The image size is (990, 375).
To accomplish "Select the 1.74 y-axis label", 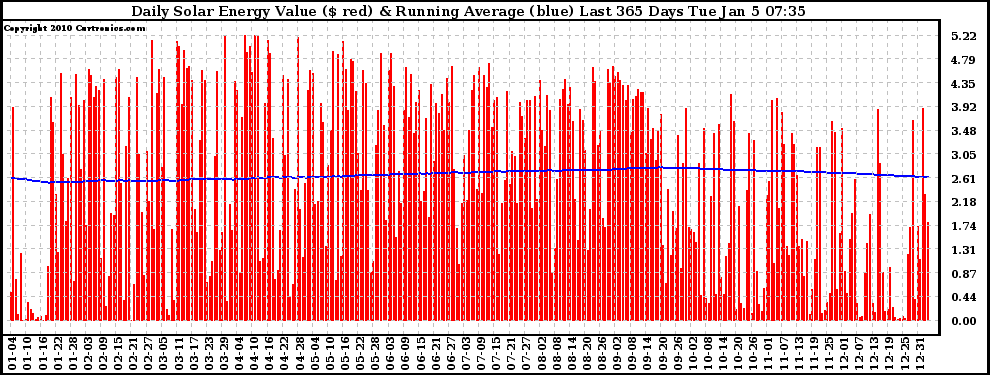I will pos(963,227).
